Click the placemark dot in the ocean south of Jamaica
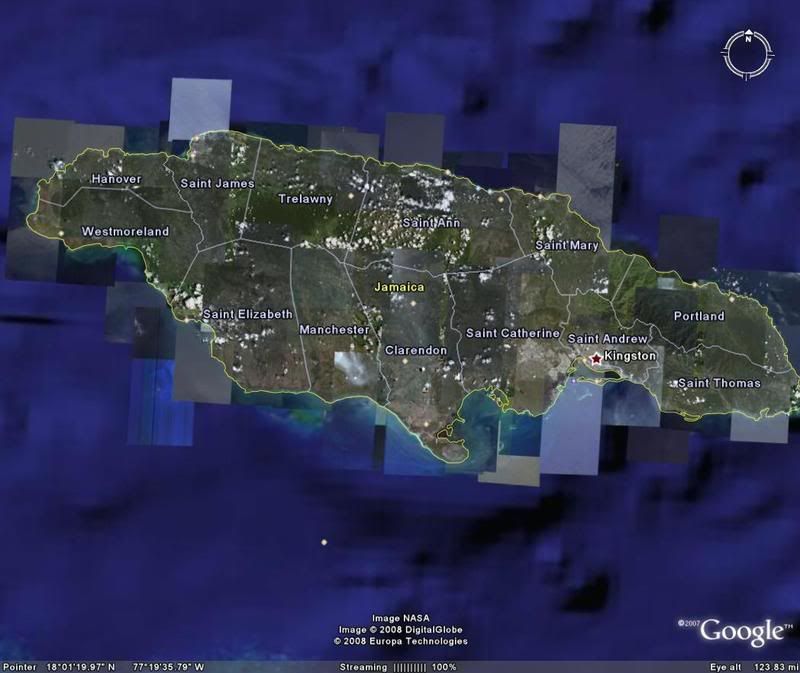Viewport: 800px width, 673px height. coord(324,542)
